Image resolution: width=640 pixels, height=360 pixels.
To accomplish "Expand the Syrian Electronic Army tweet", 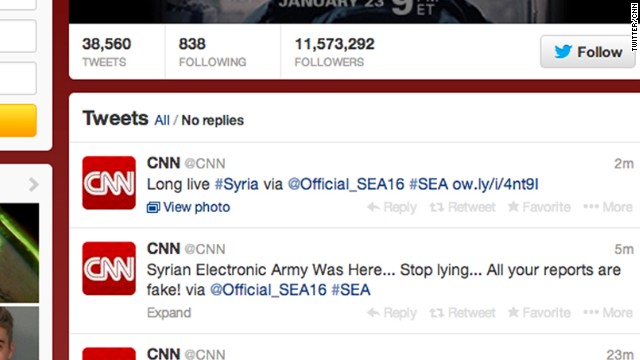I will point(169,313).
